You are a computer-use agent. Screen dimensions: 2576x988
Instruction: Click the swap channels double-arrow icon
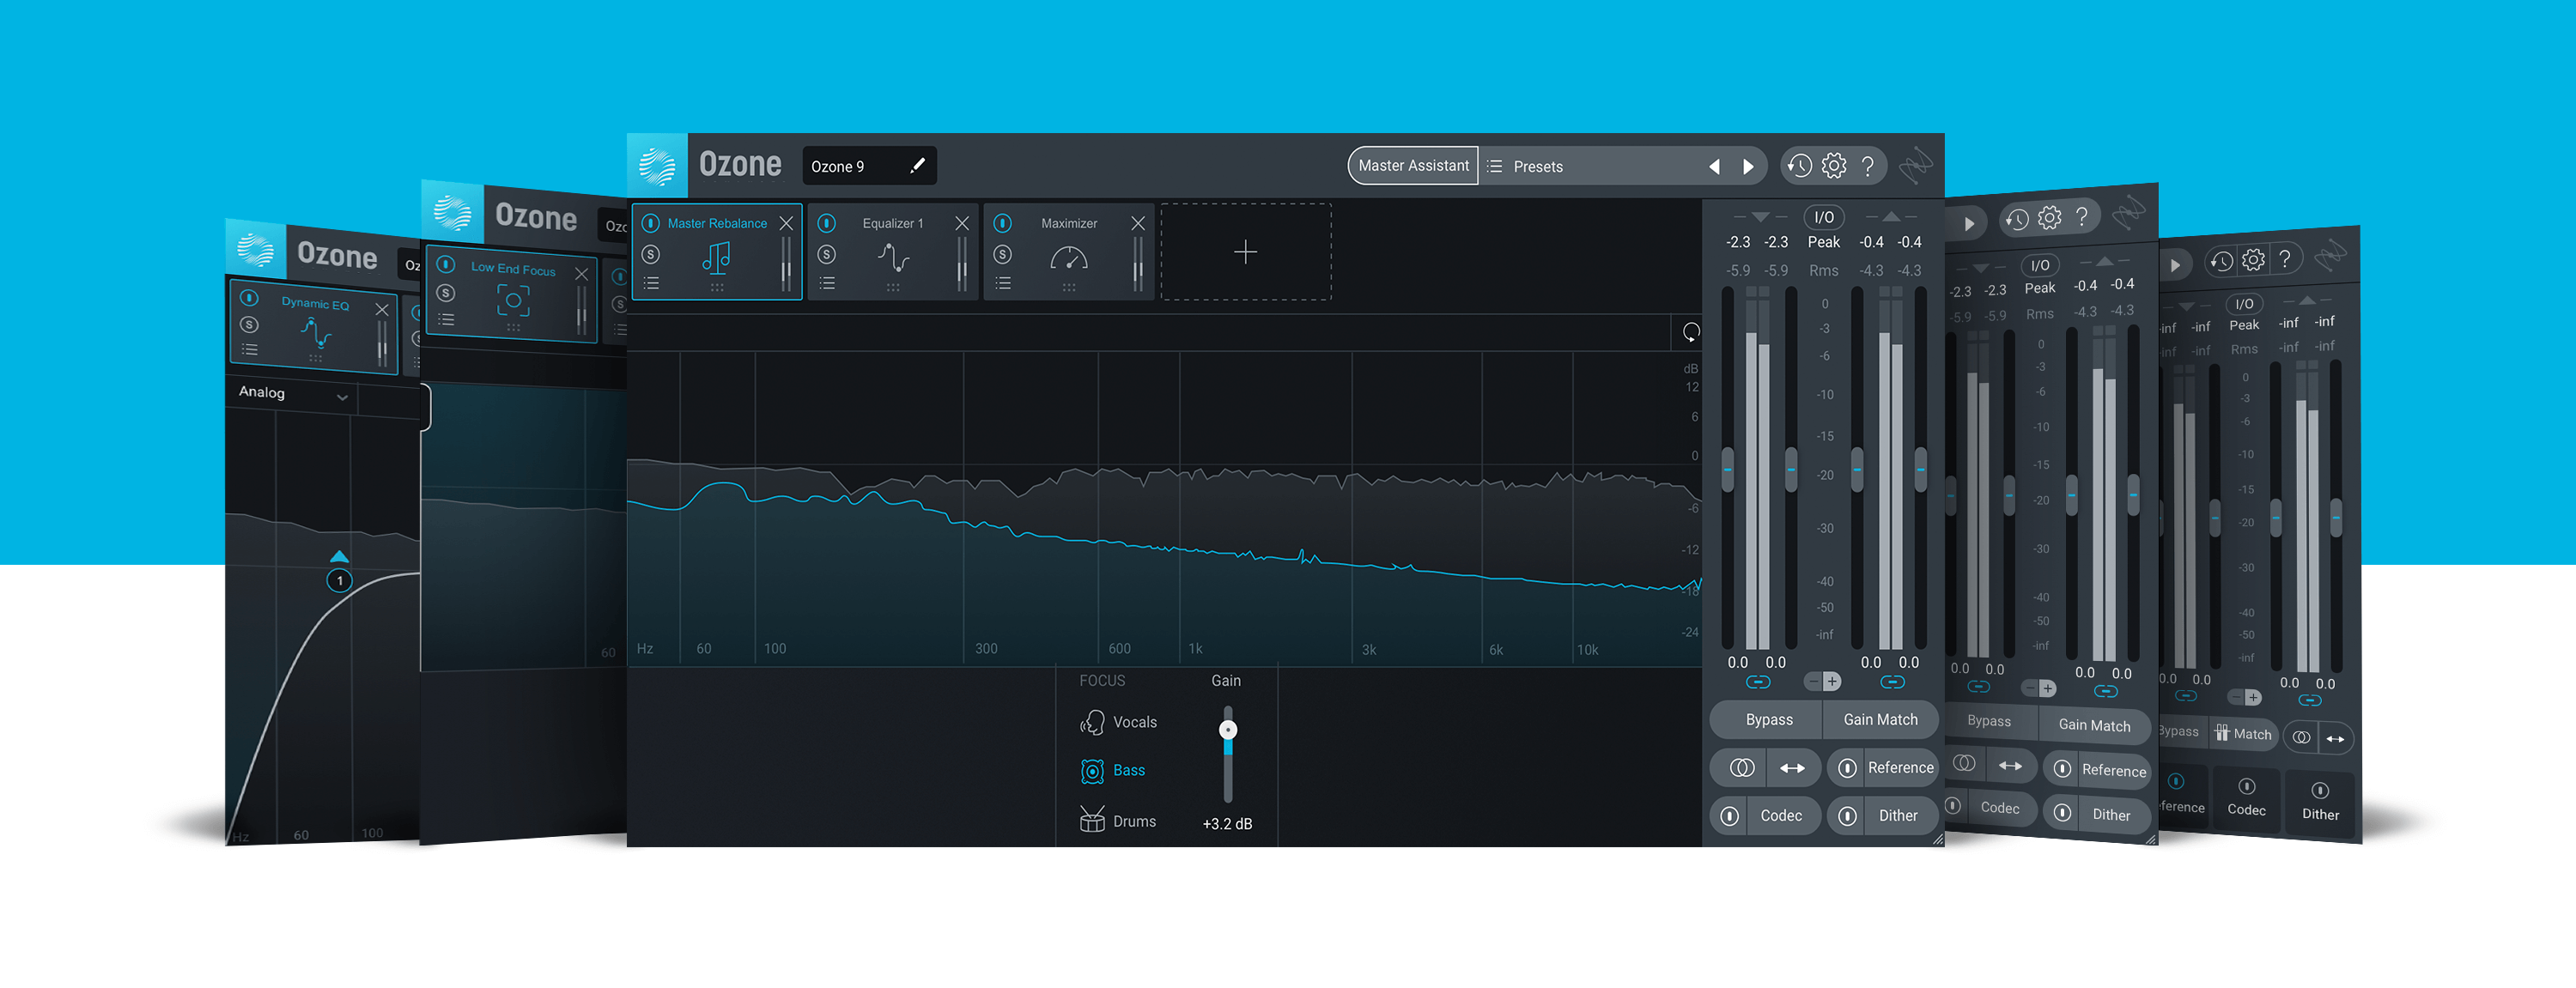tap(1793, 768)
